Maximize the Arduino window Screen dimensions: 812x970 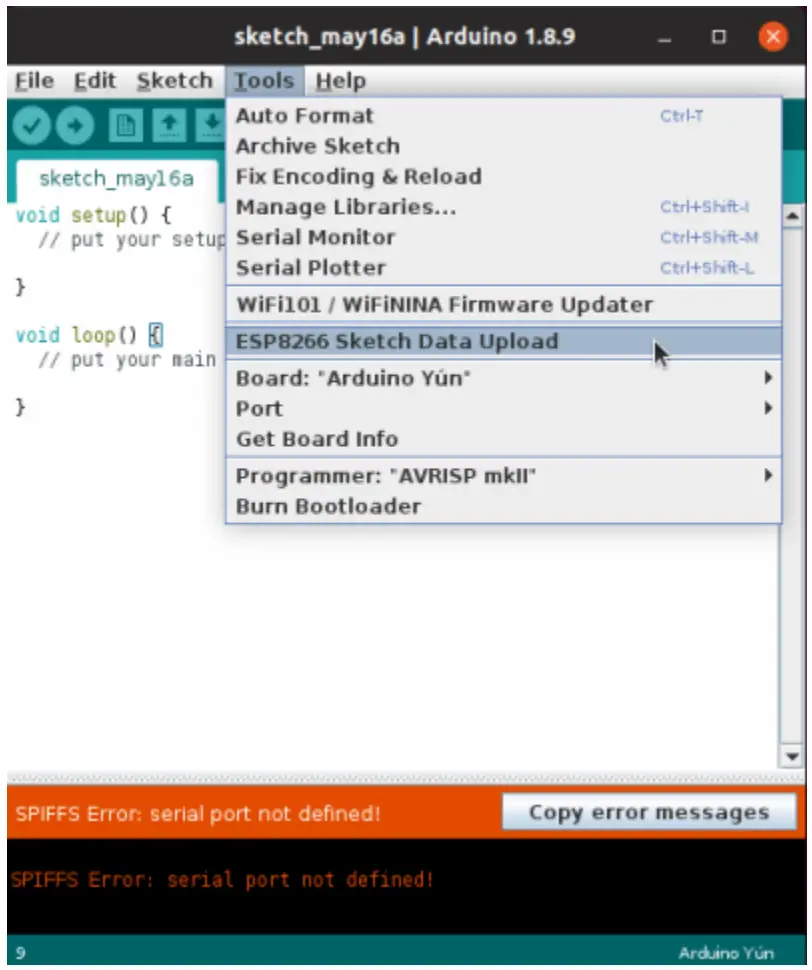[x=719, y=37]
